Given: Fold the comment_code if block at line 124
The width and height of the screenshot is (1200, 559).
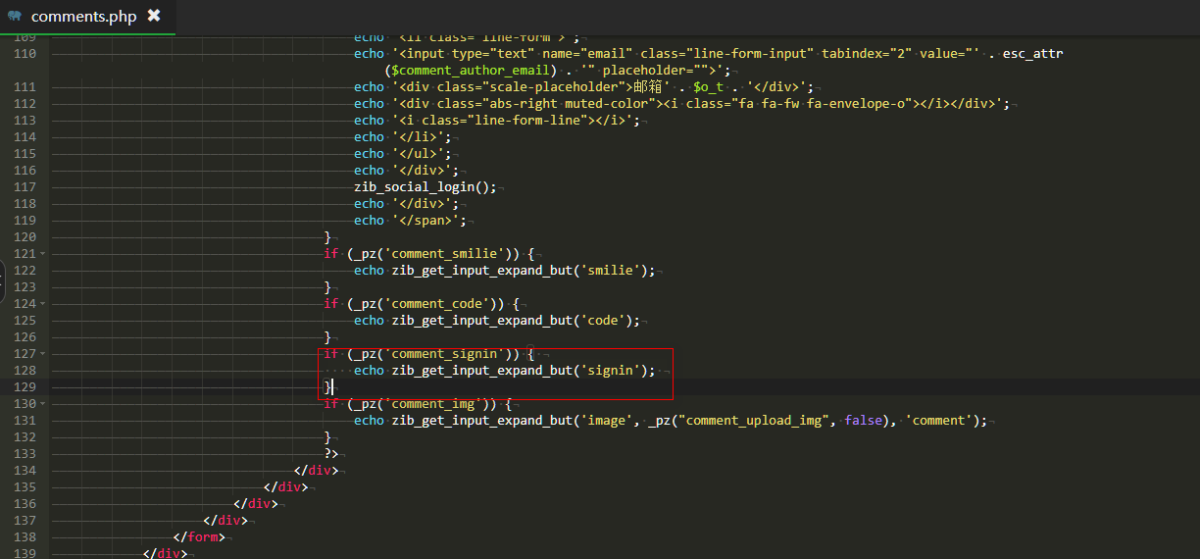Looking at the screenshot, I should pos(44,304).
